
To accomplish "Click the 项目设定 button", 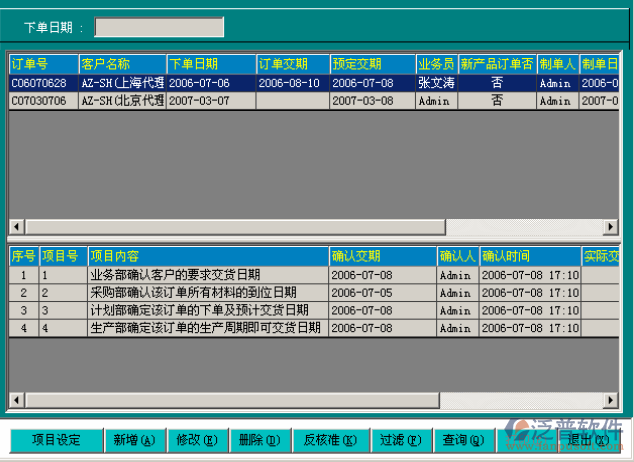I will (x=56, y=440).
